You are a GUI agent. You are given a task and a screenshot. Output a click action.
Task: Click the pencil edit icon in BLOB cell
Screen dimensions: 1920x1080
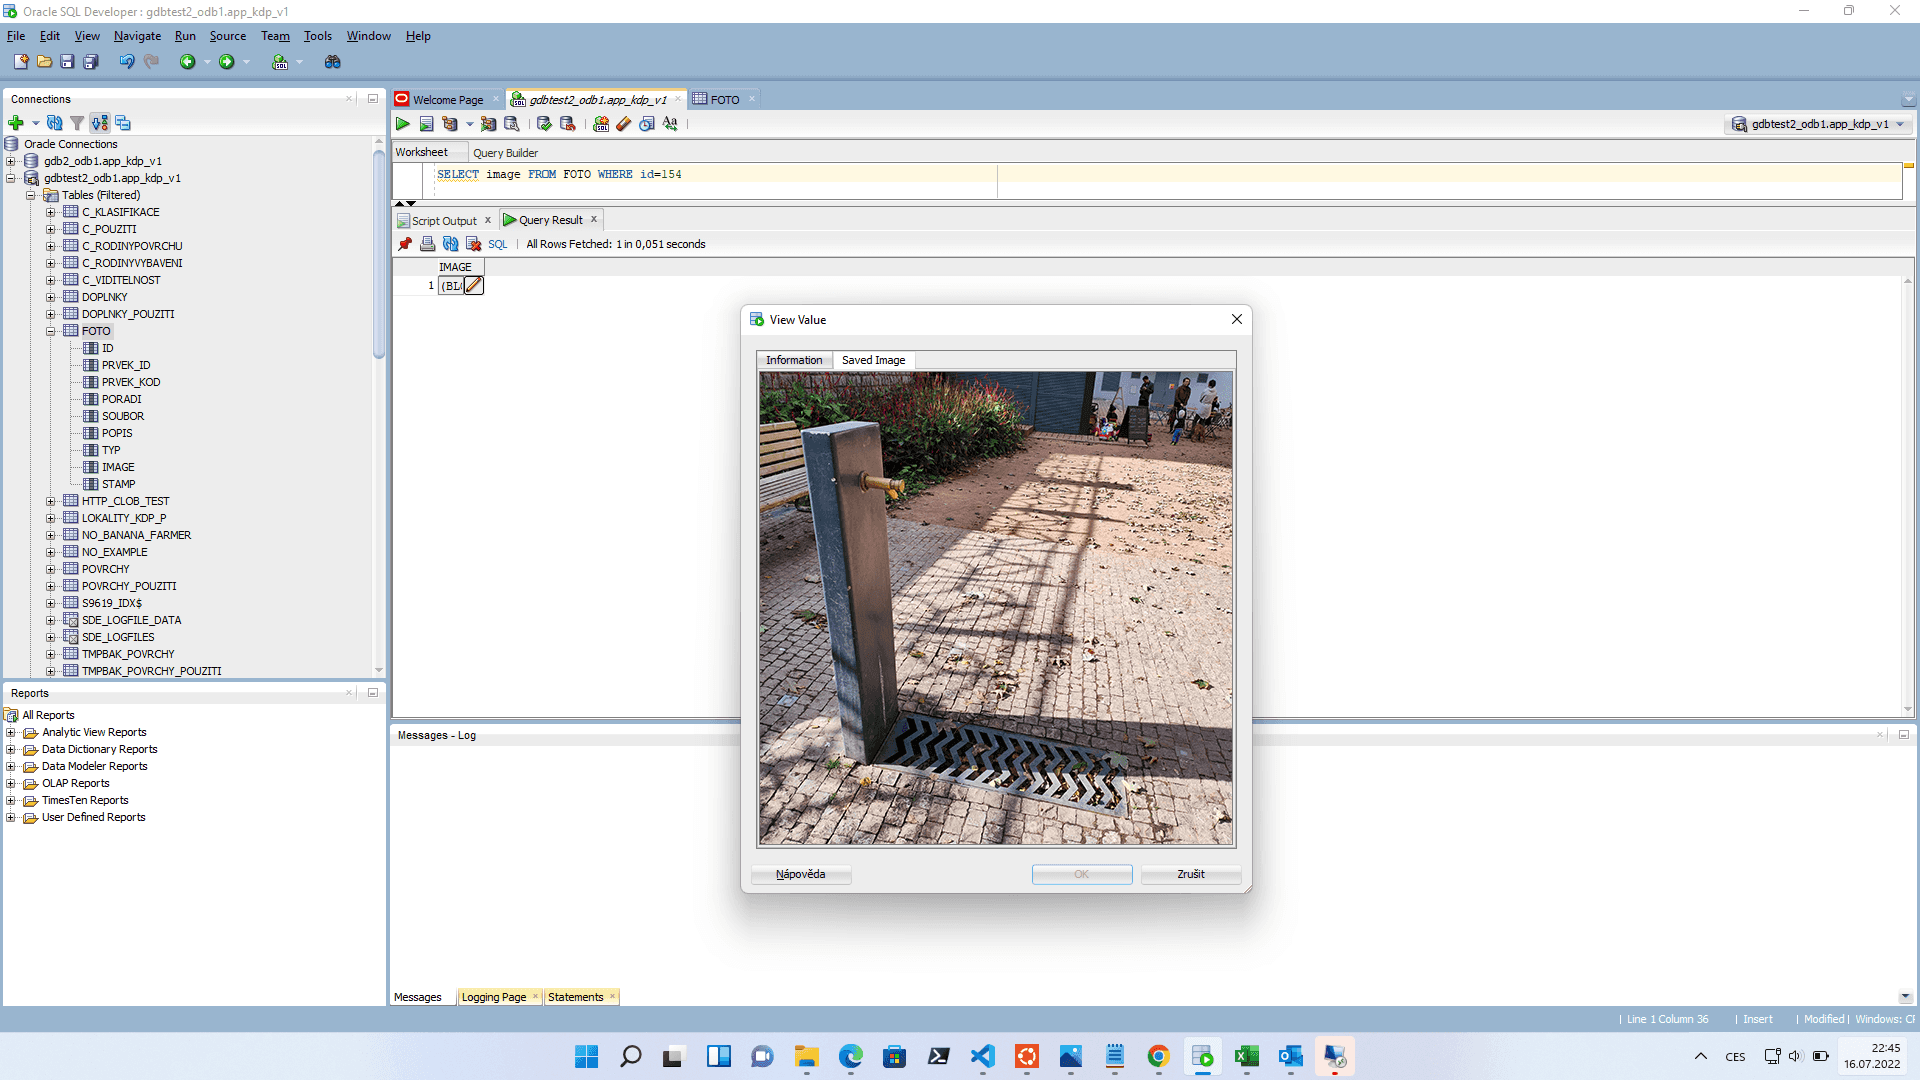pos(474,286)
